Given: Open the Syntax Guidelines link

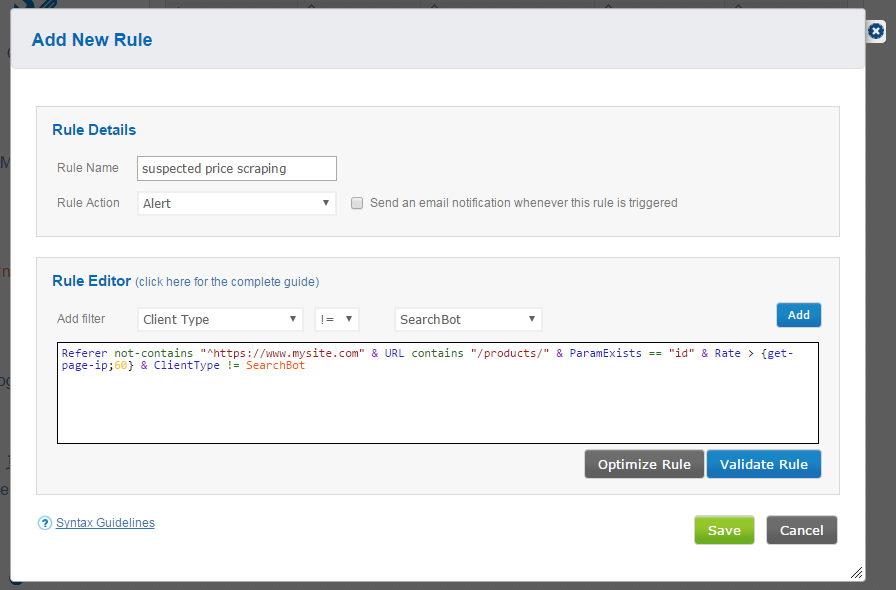Looking at the screenshot, I should pos(105,523).
